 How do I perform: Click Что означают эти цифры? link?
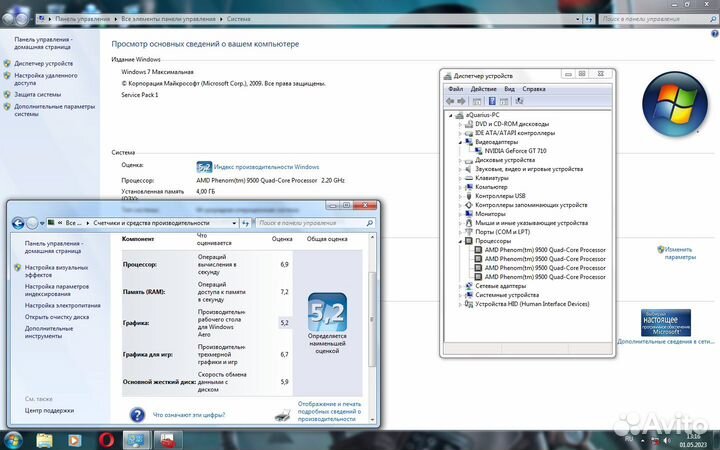pos(189,415)
